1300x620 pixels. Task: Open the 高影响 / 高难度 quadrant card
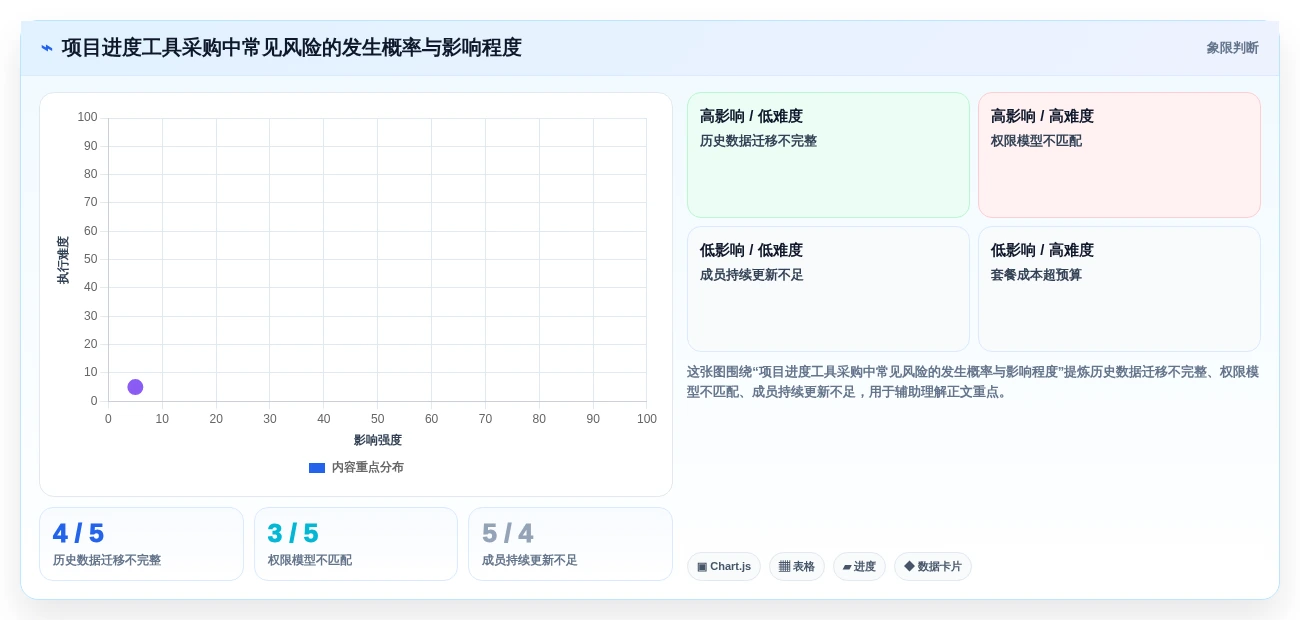(1119, 155)
